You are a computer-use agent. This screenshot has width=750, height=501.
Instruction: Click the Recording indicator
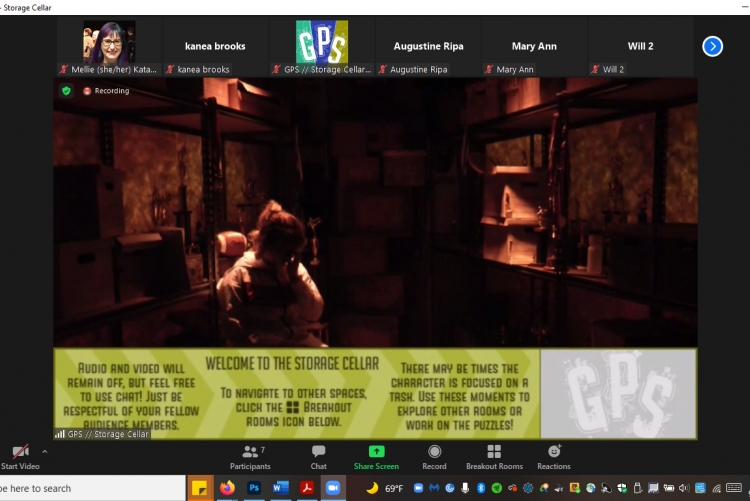tap(106, 91)
